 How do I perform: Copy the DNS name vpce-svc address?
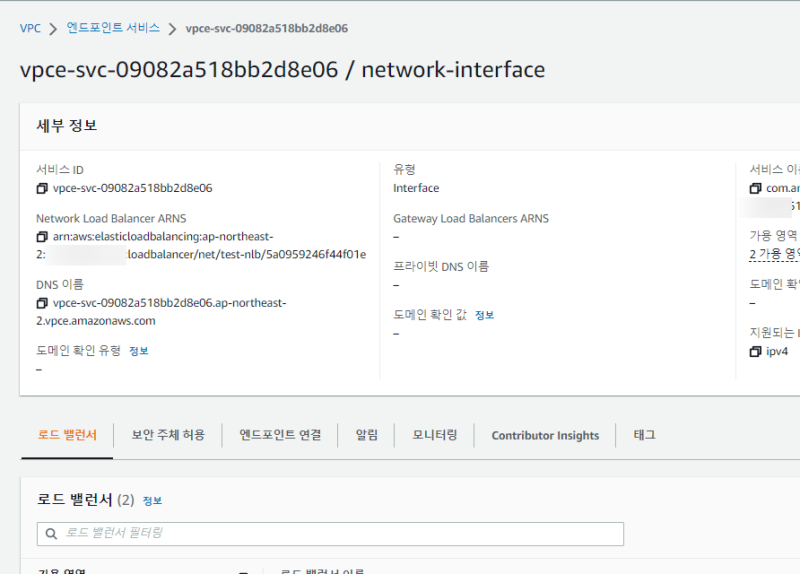point(42,303)
